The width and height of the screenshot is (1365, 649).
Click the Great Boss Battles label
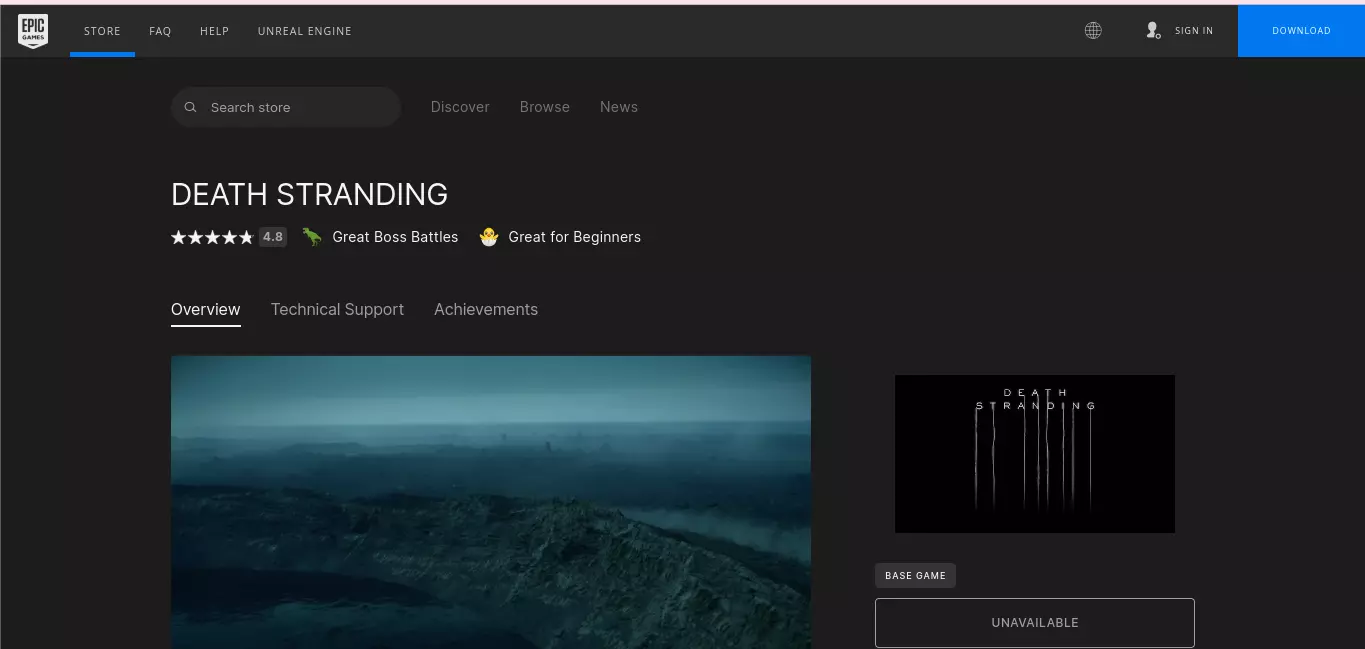coord(395,237)
